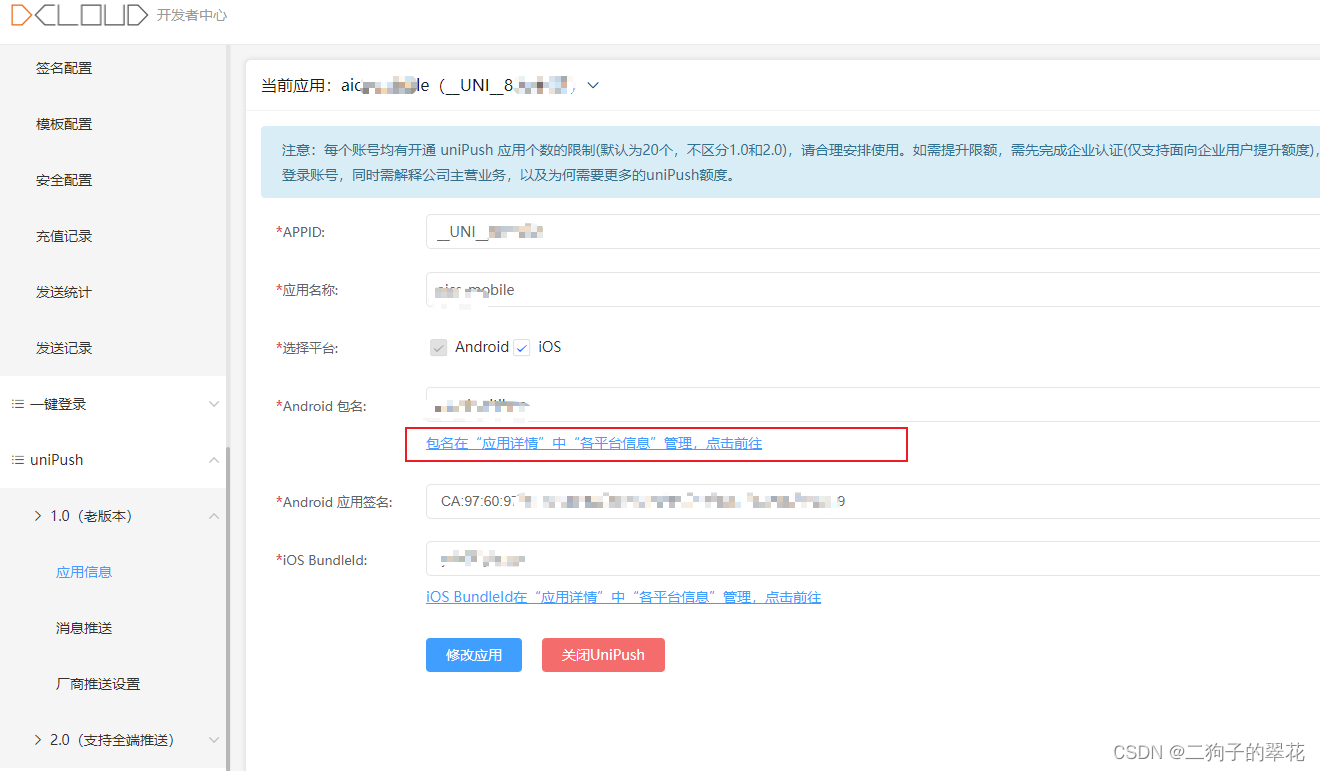Screen dimensions: 1320x771
Task: Click the 2.0（支持全端推送） label
Action: (112, 740)
